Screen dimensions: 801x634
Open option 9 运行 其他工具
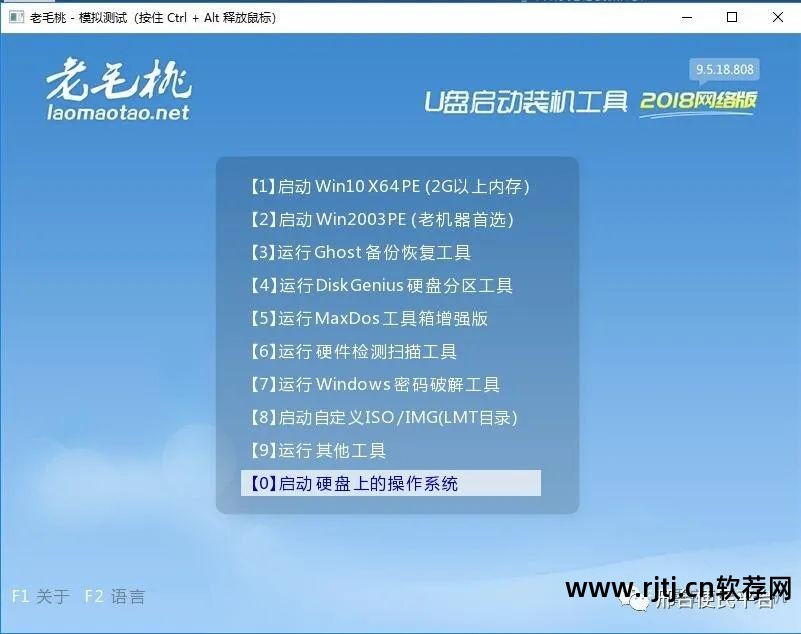pos(317,451)
